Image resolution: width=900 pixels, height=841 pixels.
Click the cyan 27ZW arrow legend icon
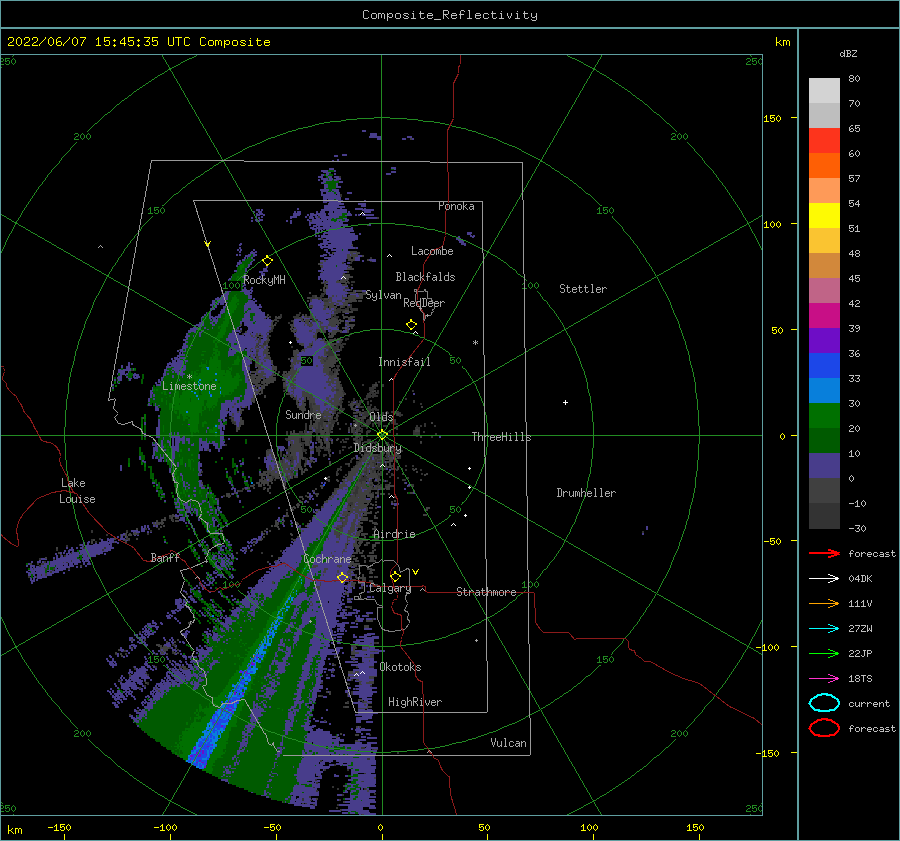pos(824,629)
